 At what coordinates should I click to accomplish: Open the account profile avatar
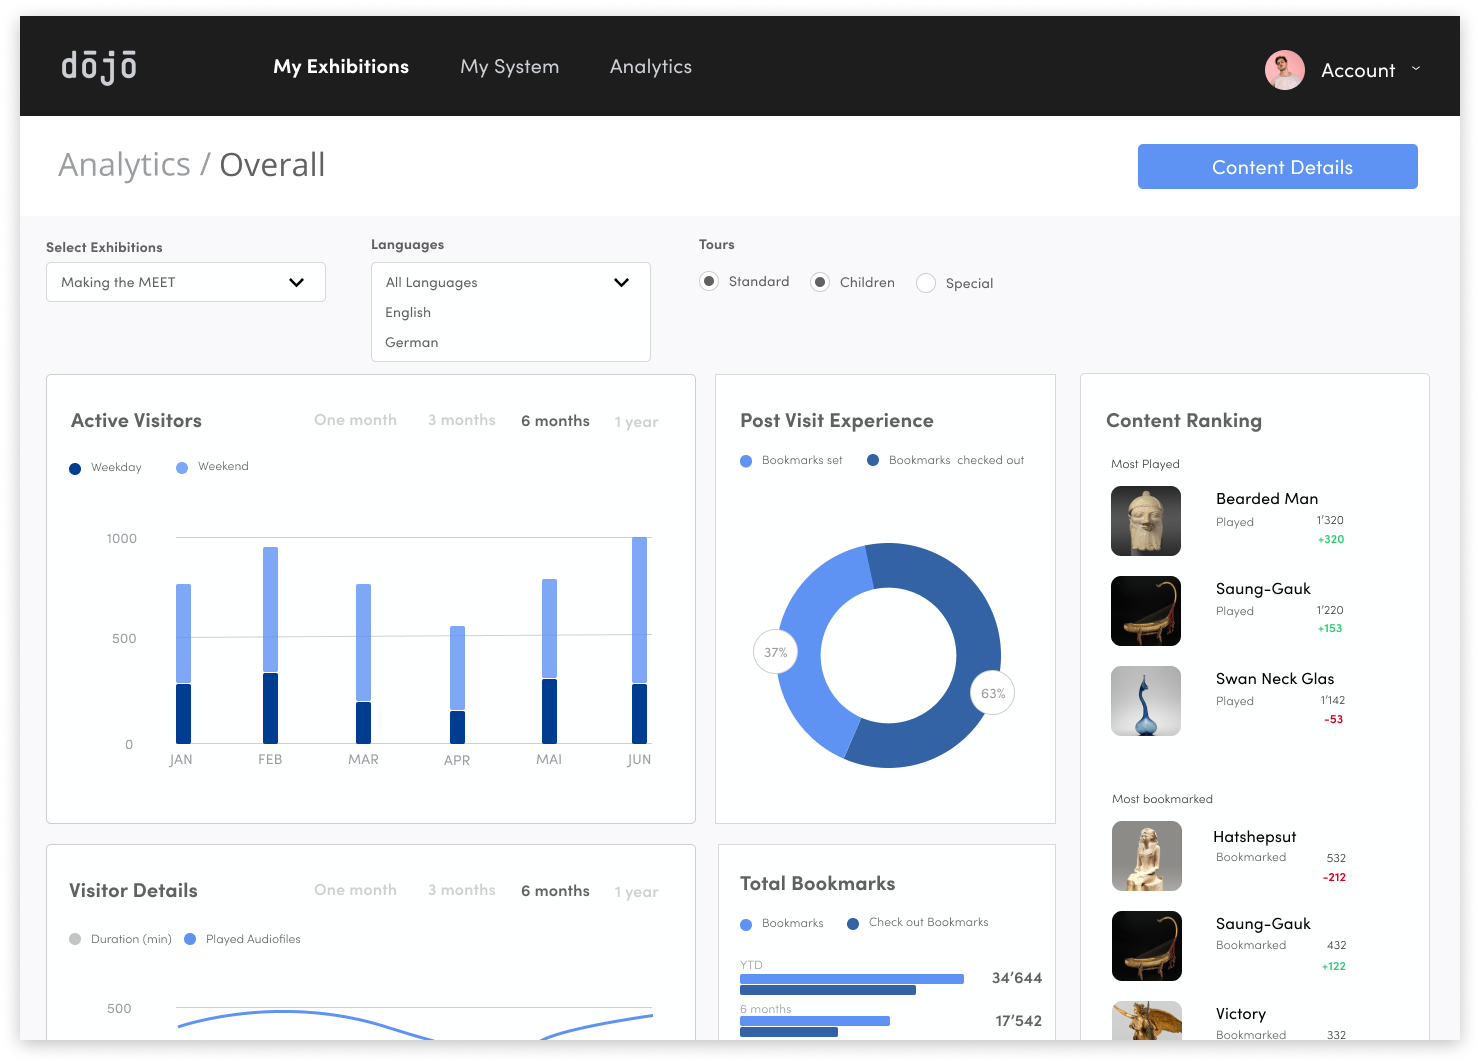coord(1284,70)
